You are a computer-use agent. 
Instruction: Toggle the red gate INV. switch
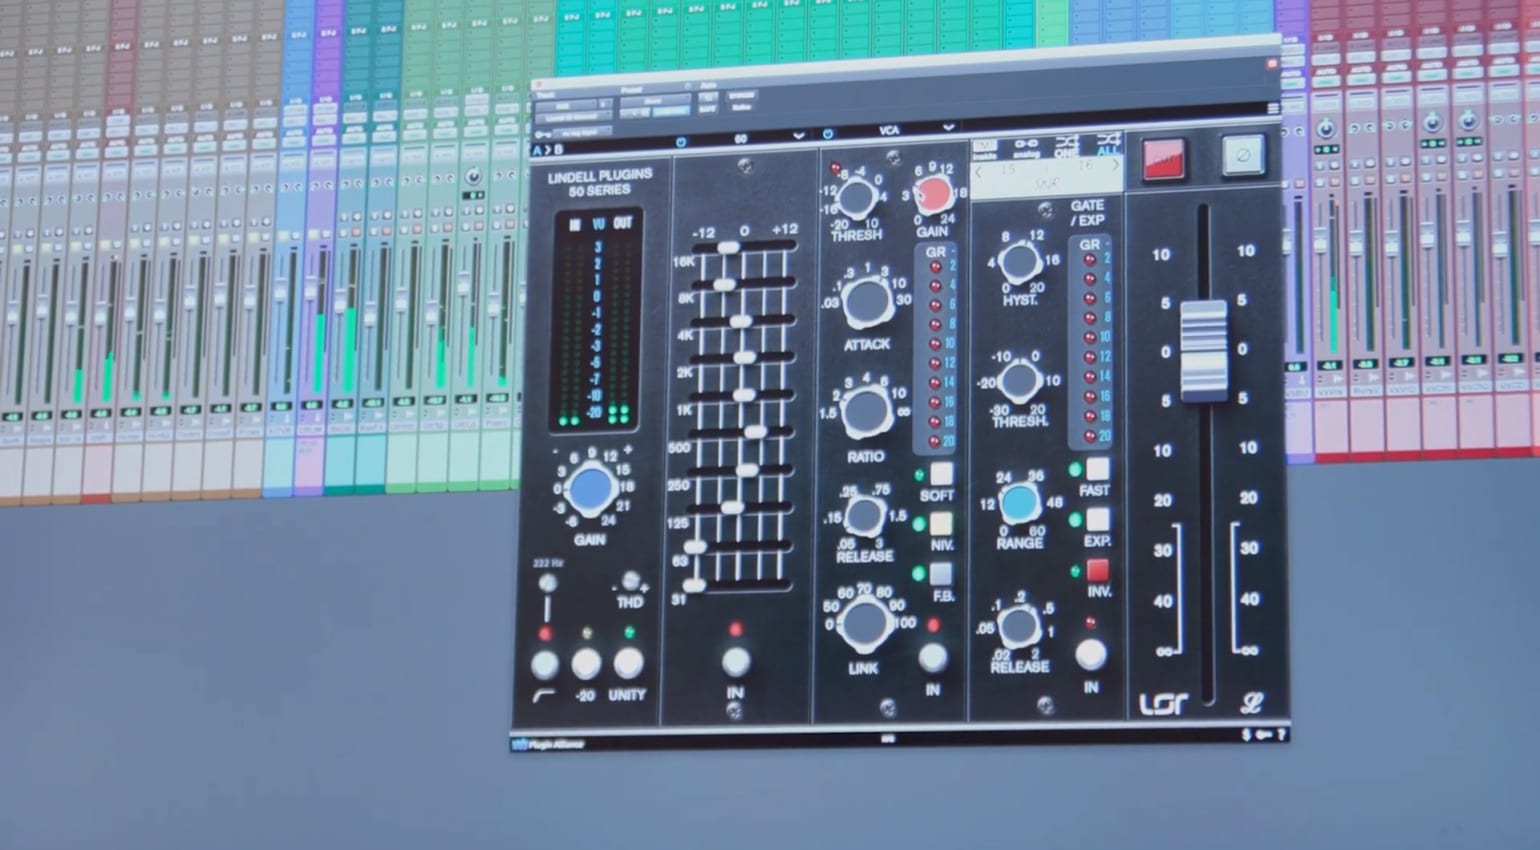tap(1097, 570)
